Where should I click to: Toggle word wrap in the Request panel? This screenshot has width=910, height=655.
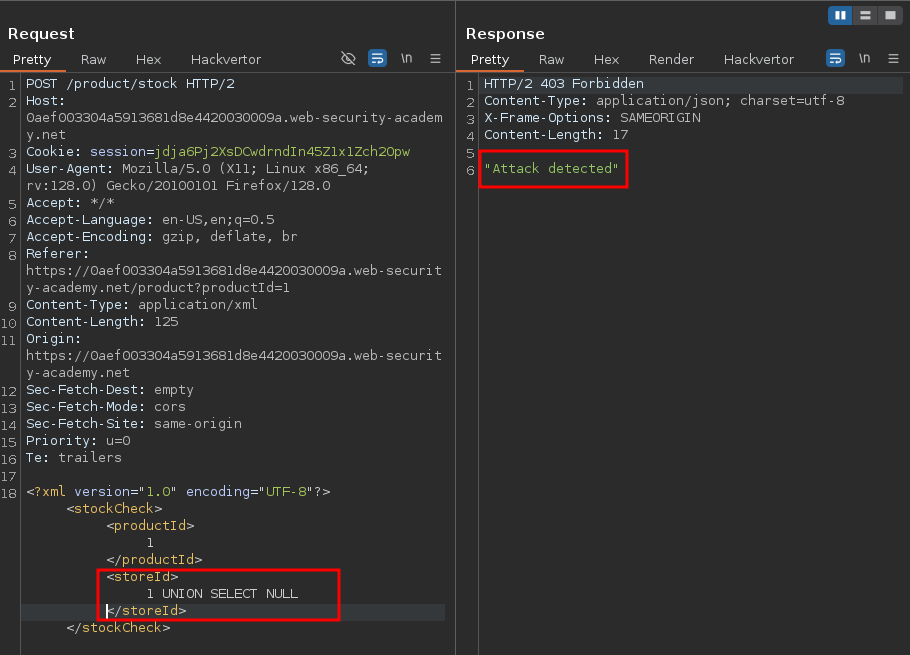click(x=377, y=59)
